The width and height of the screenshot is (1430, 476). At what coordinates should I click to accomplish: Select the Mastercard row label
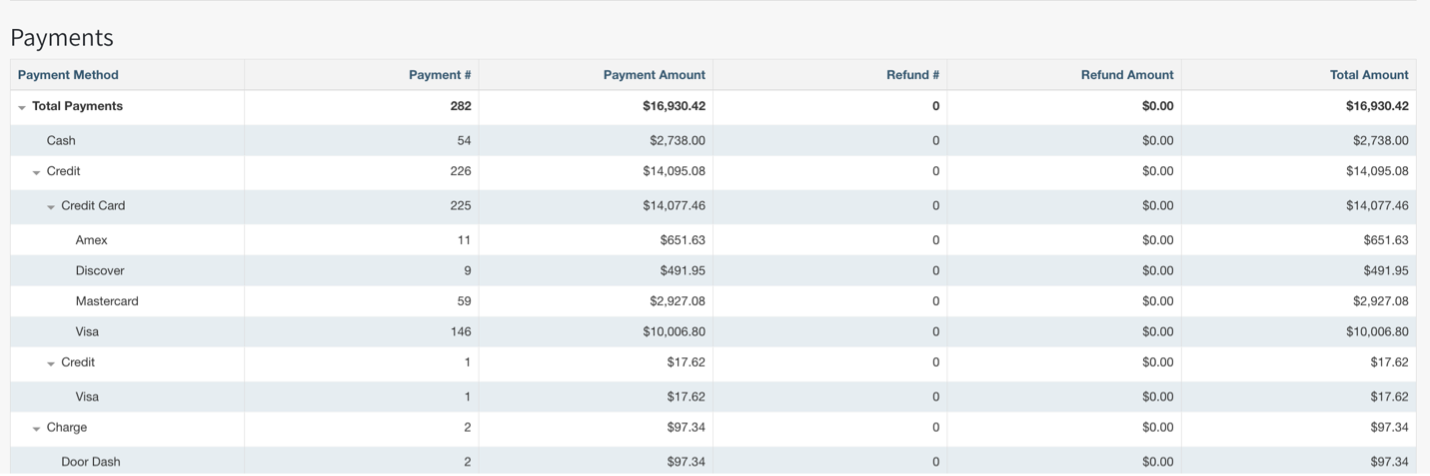point(107,301)
